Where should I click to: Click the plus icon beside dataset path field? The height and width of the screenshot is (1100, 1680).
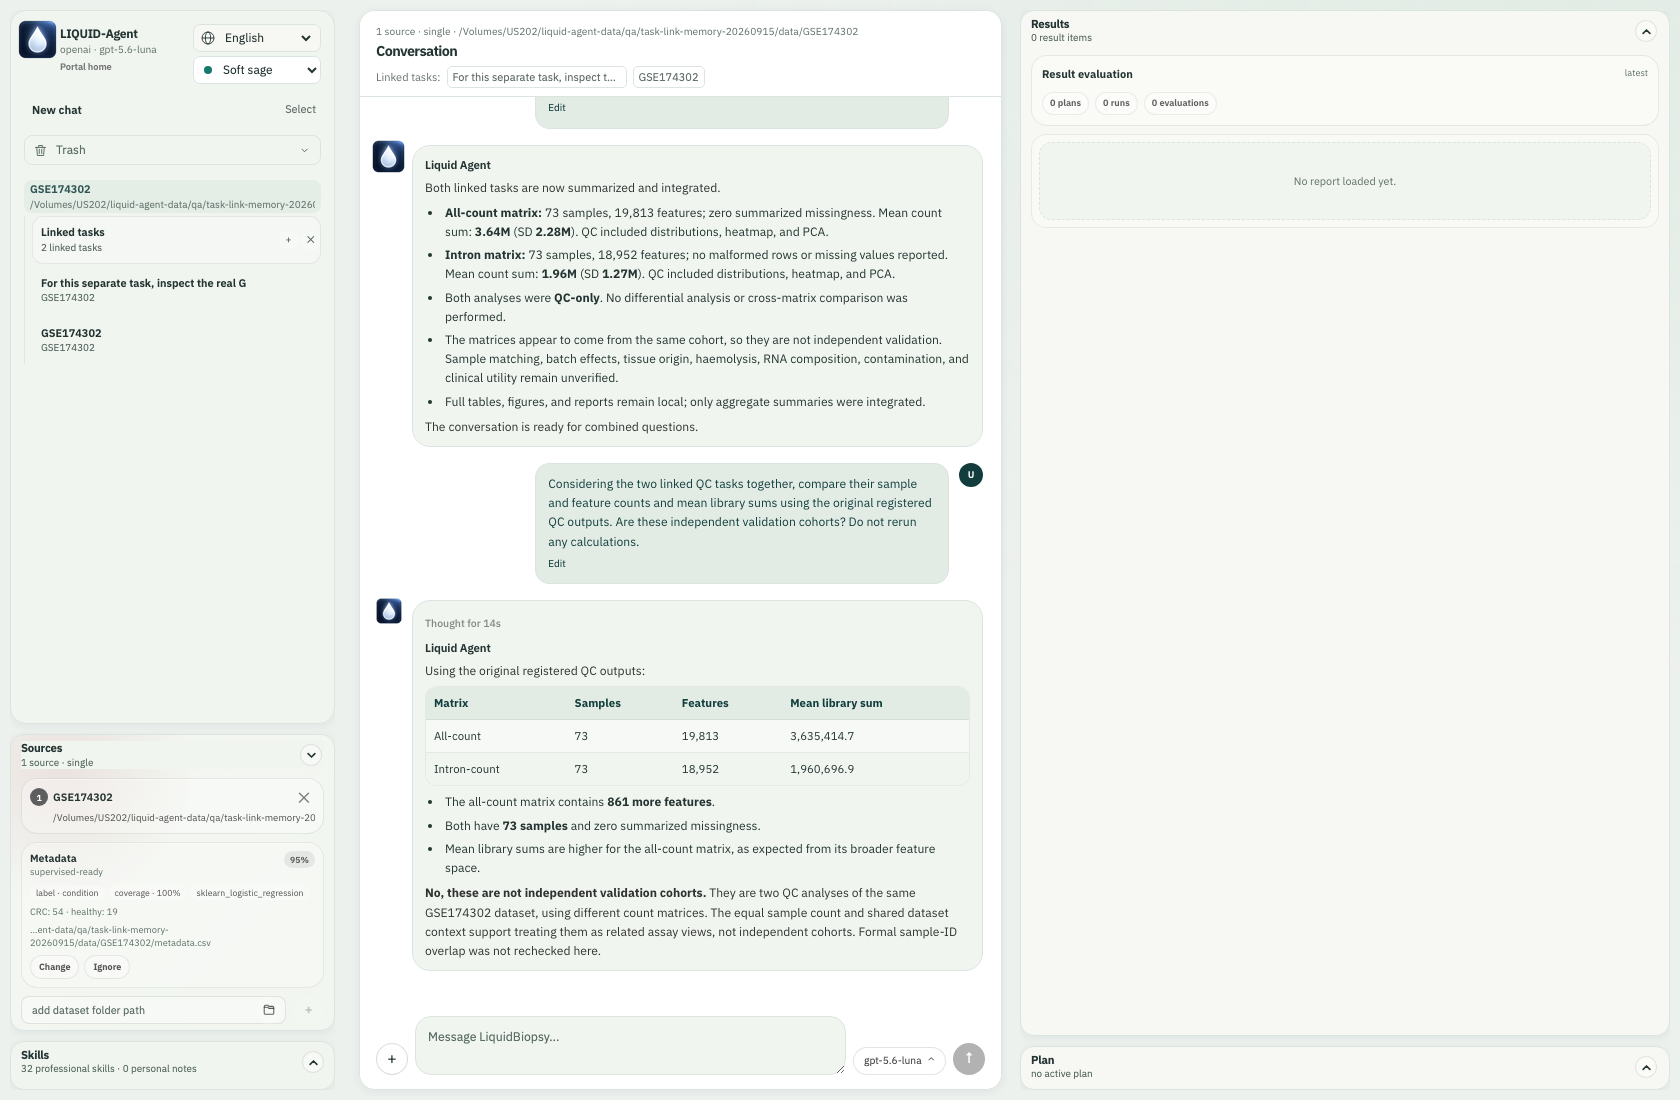click(x=308, y=1010)
